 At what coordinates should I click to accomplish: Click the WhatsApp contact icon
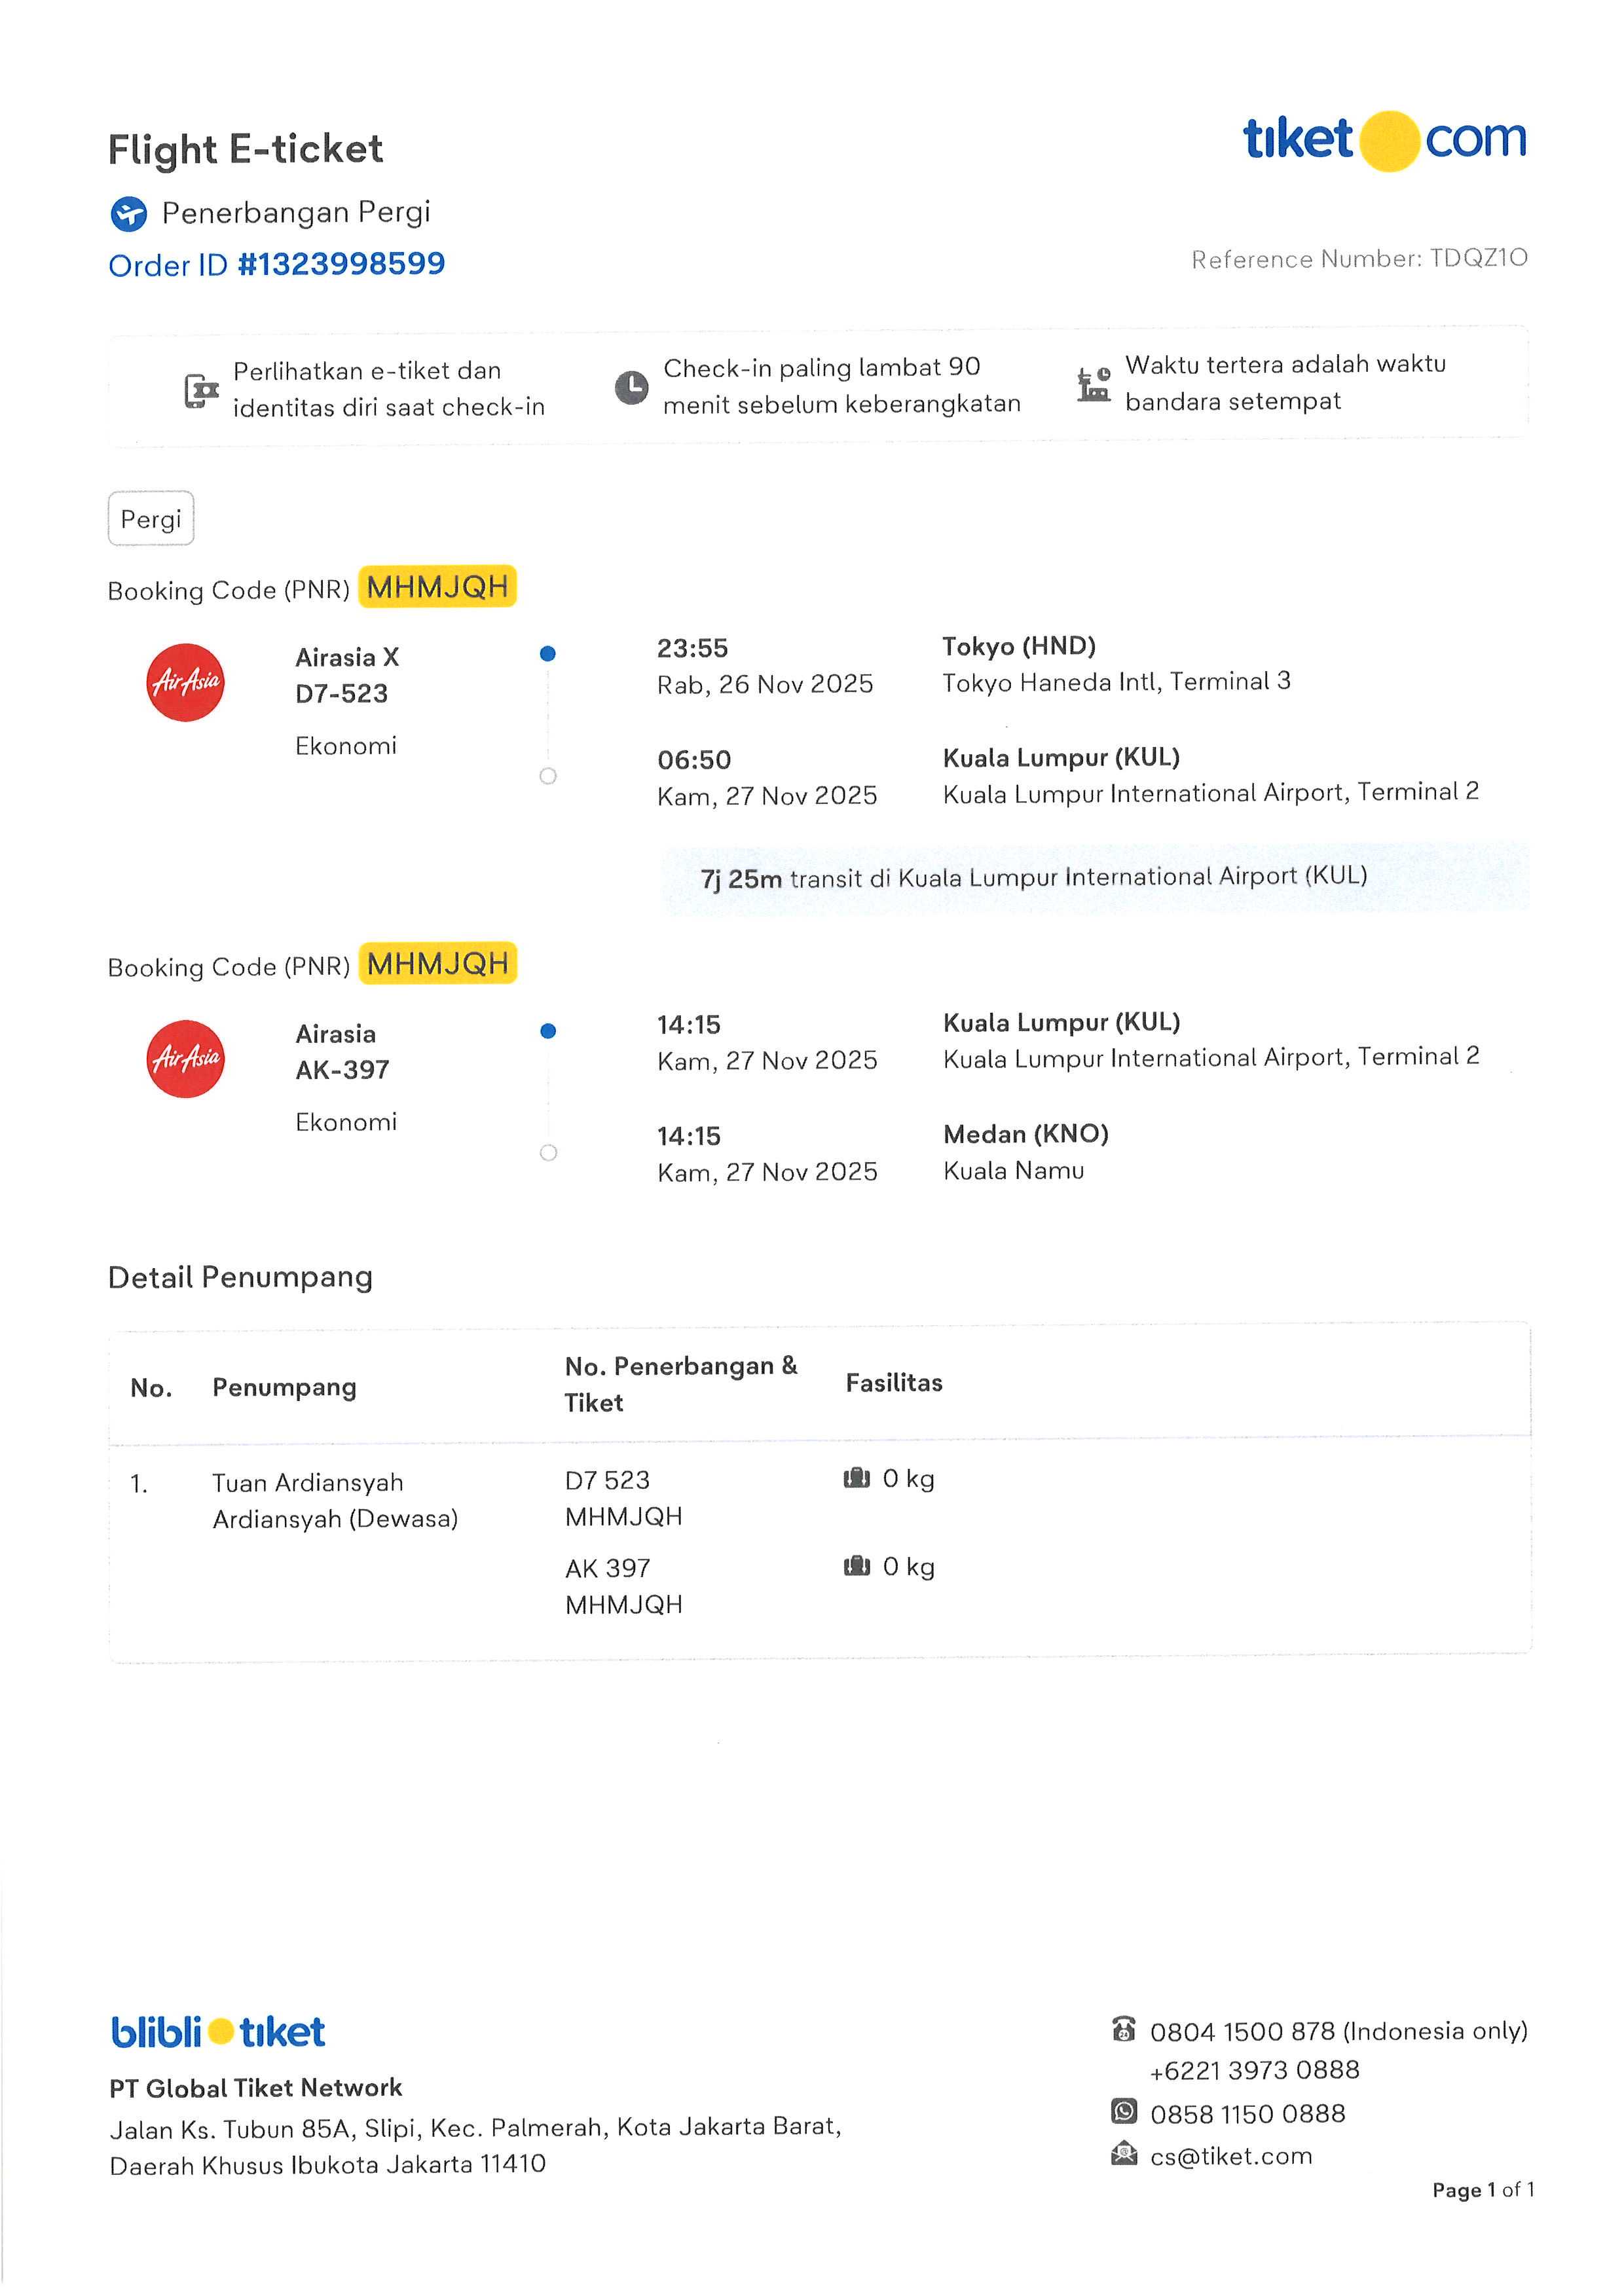click(1124, 2111)
